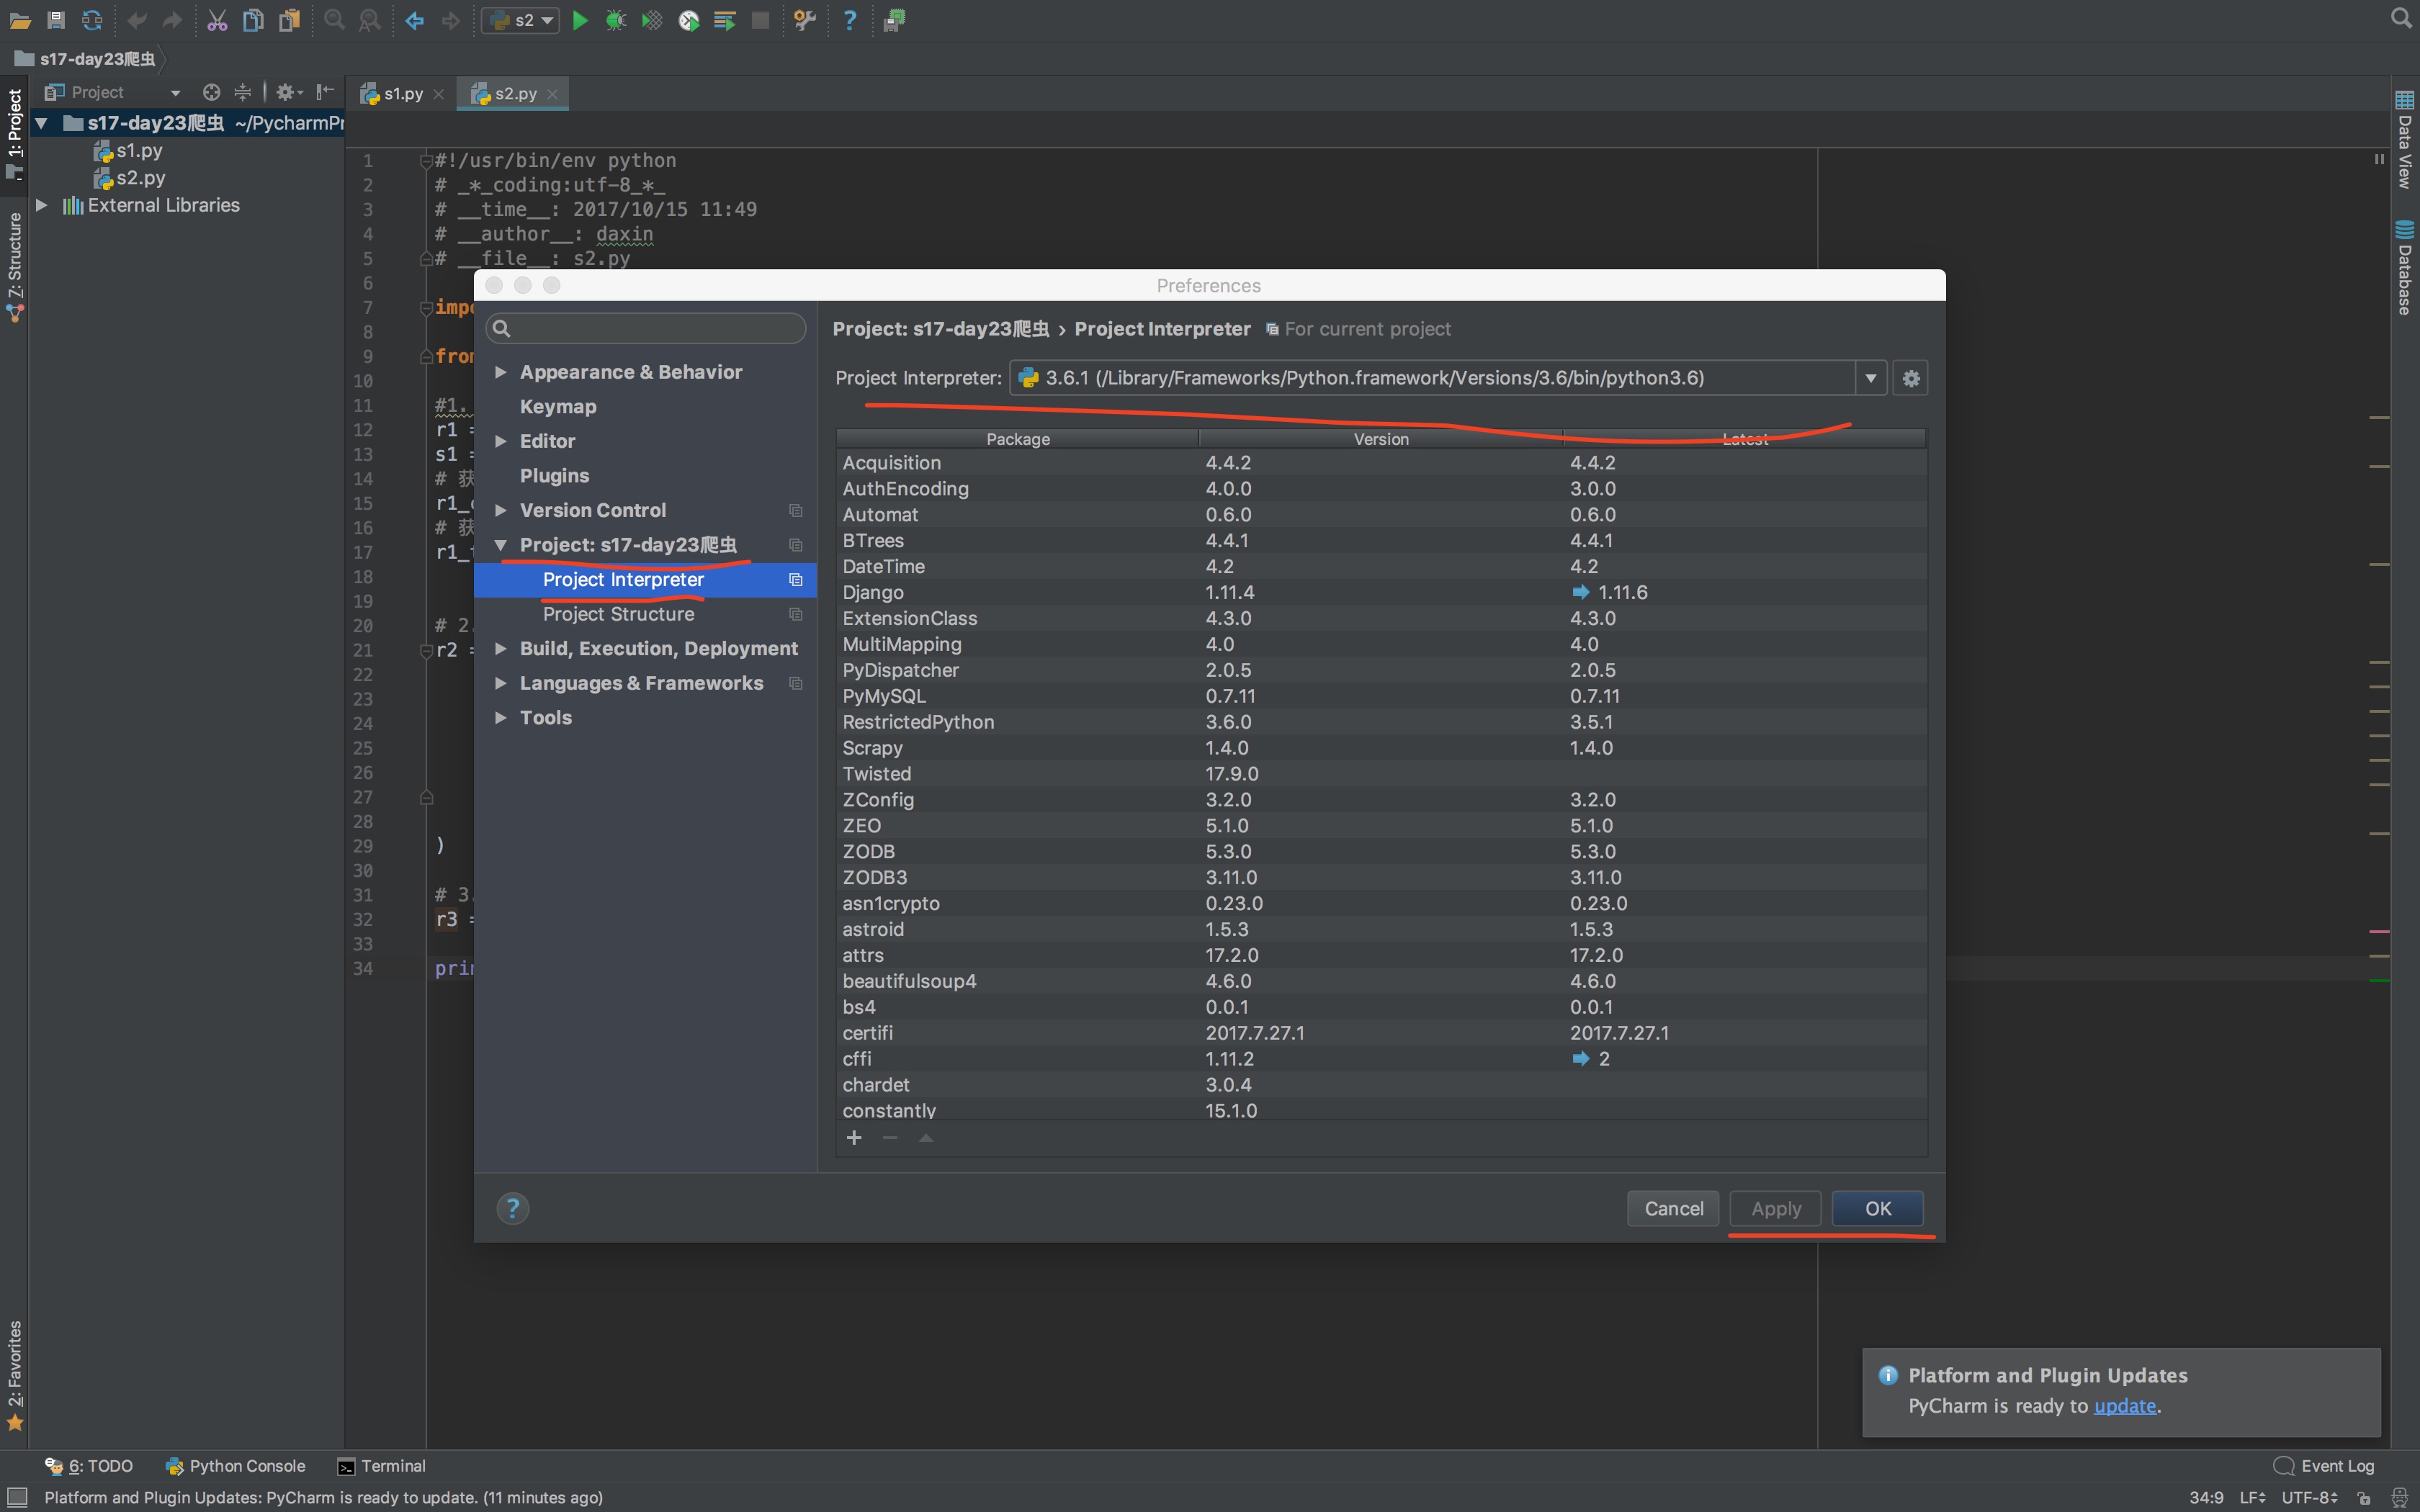2420x1512 pixels.
Task: Click the Package column header
Action: 1017,439
